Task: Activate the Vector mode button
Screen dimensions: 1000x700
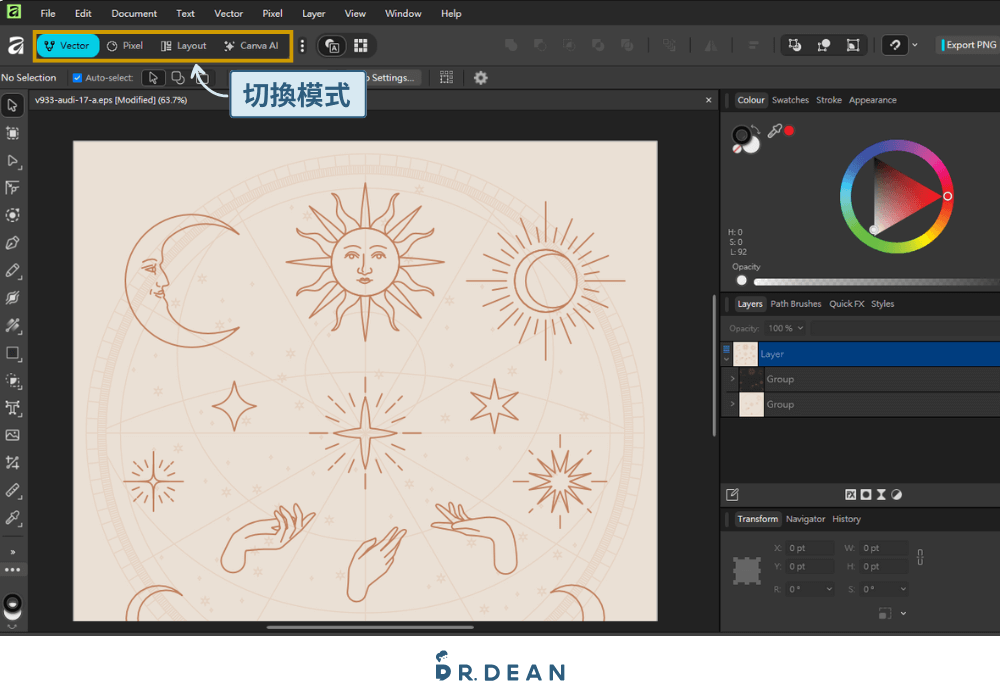Action: click(68, 46)
